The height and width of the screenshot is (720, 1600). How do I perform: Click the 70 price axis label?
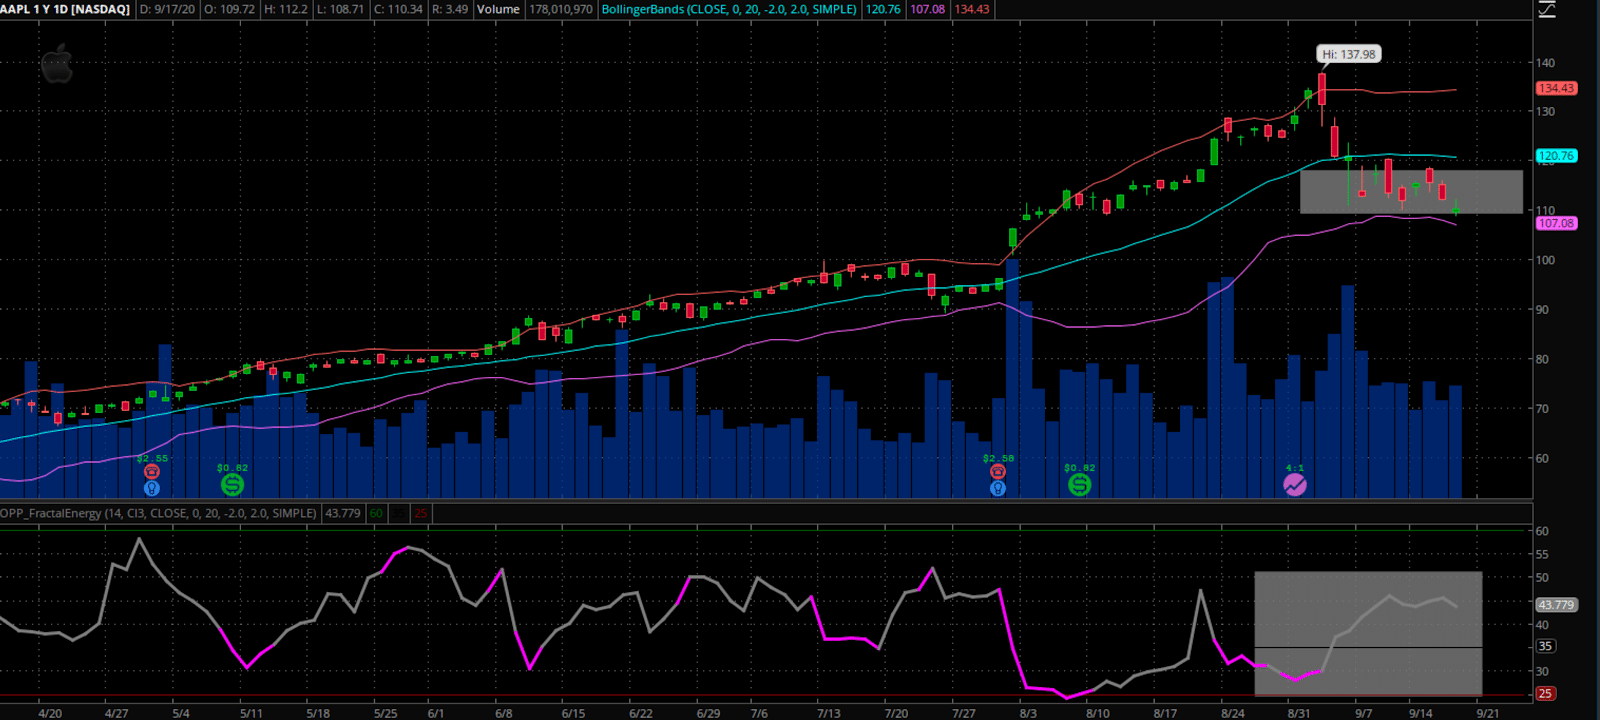click(1543, 409)
